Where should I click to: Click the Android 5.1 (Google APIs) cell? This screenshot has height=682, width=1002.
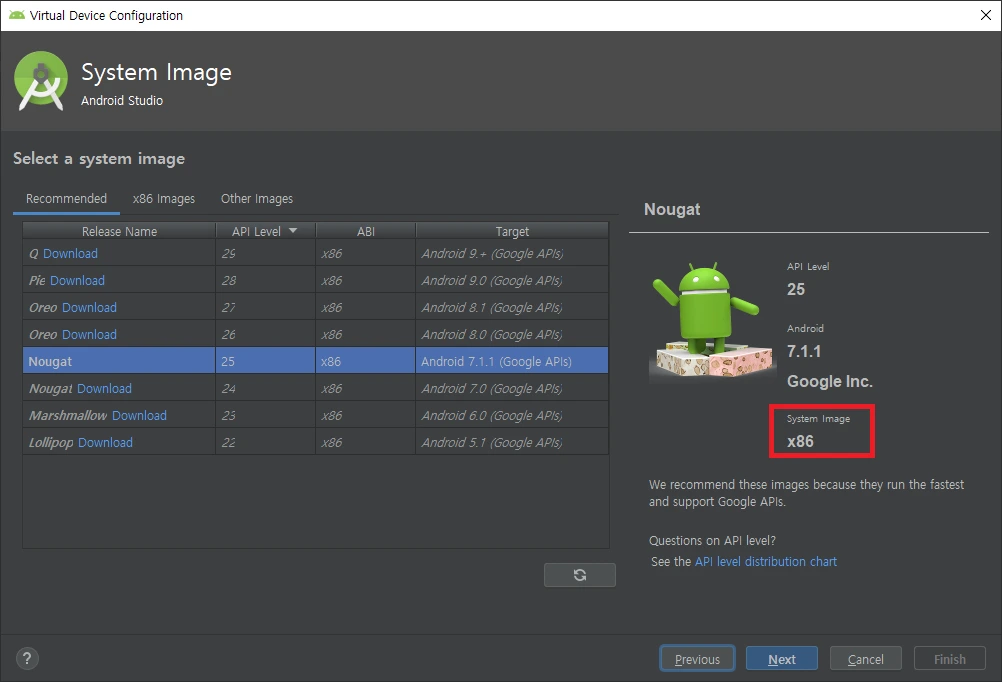(x=512, y=442)
